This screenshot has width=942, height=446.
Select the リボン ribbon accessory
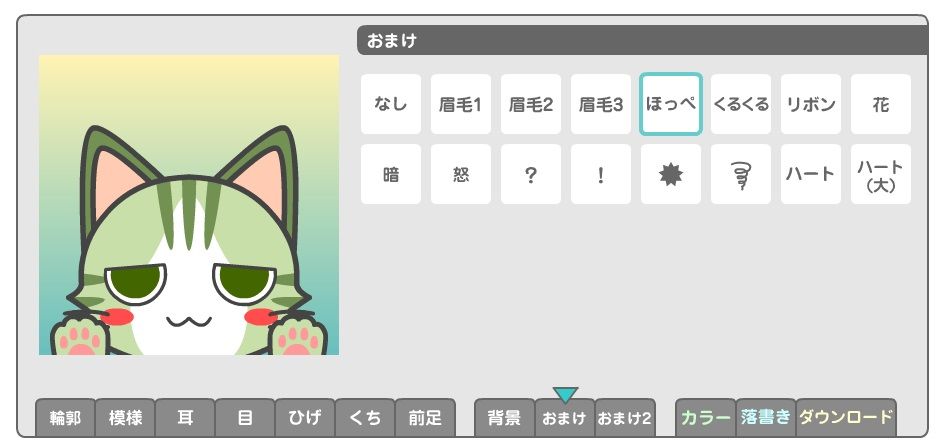[x=811, y=104]
